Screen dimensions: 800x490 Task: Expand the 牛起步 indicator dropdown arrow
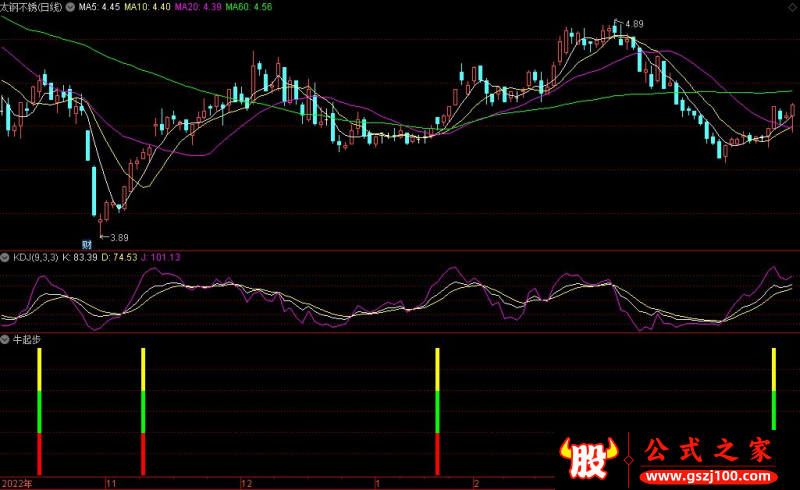6,340
